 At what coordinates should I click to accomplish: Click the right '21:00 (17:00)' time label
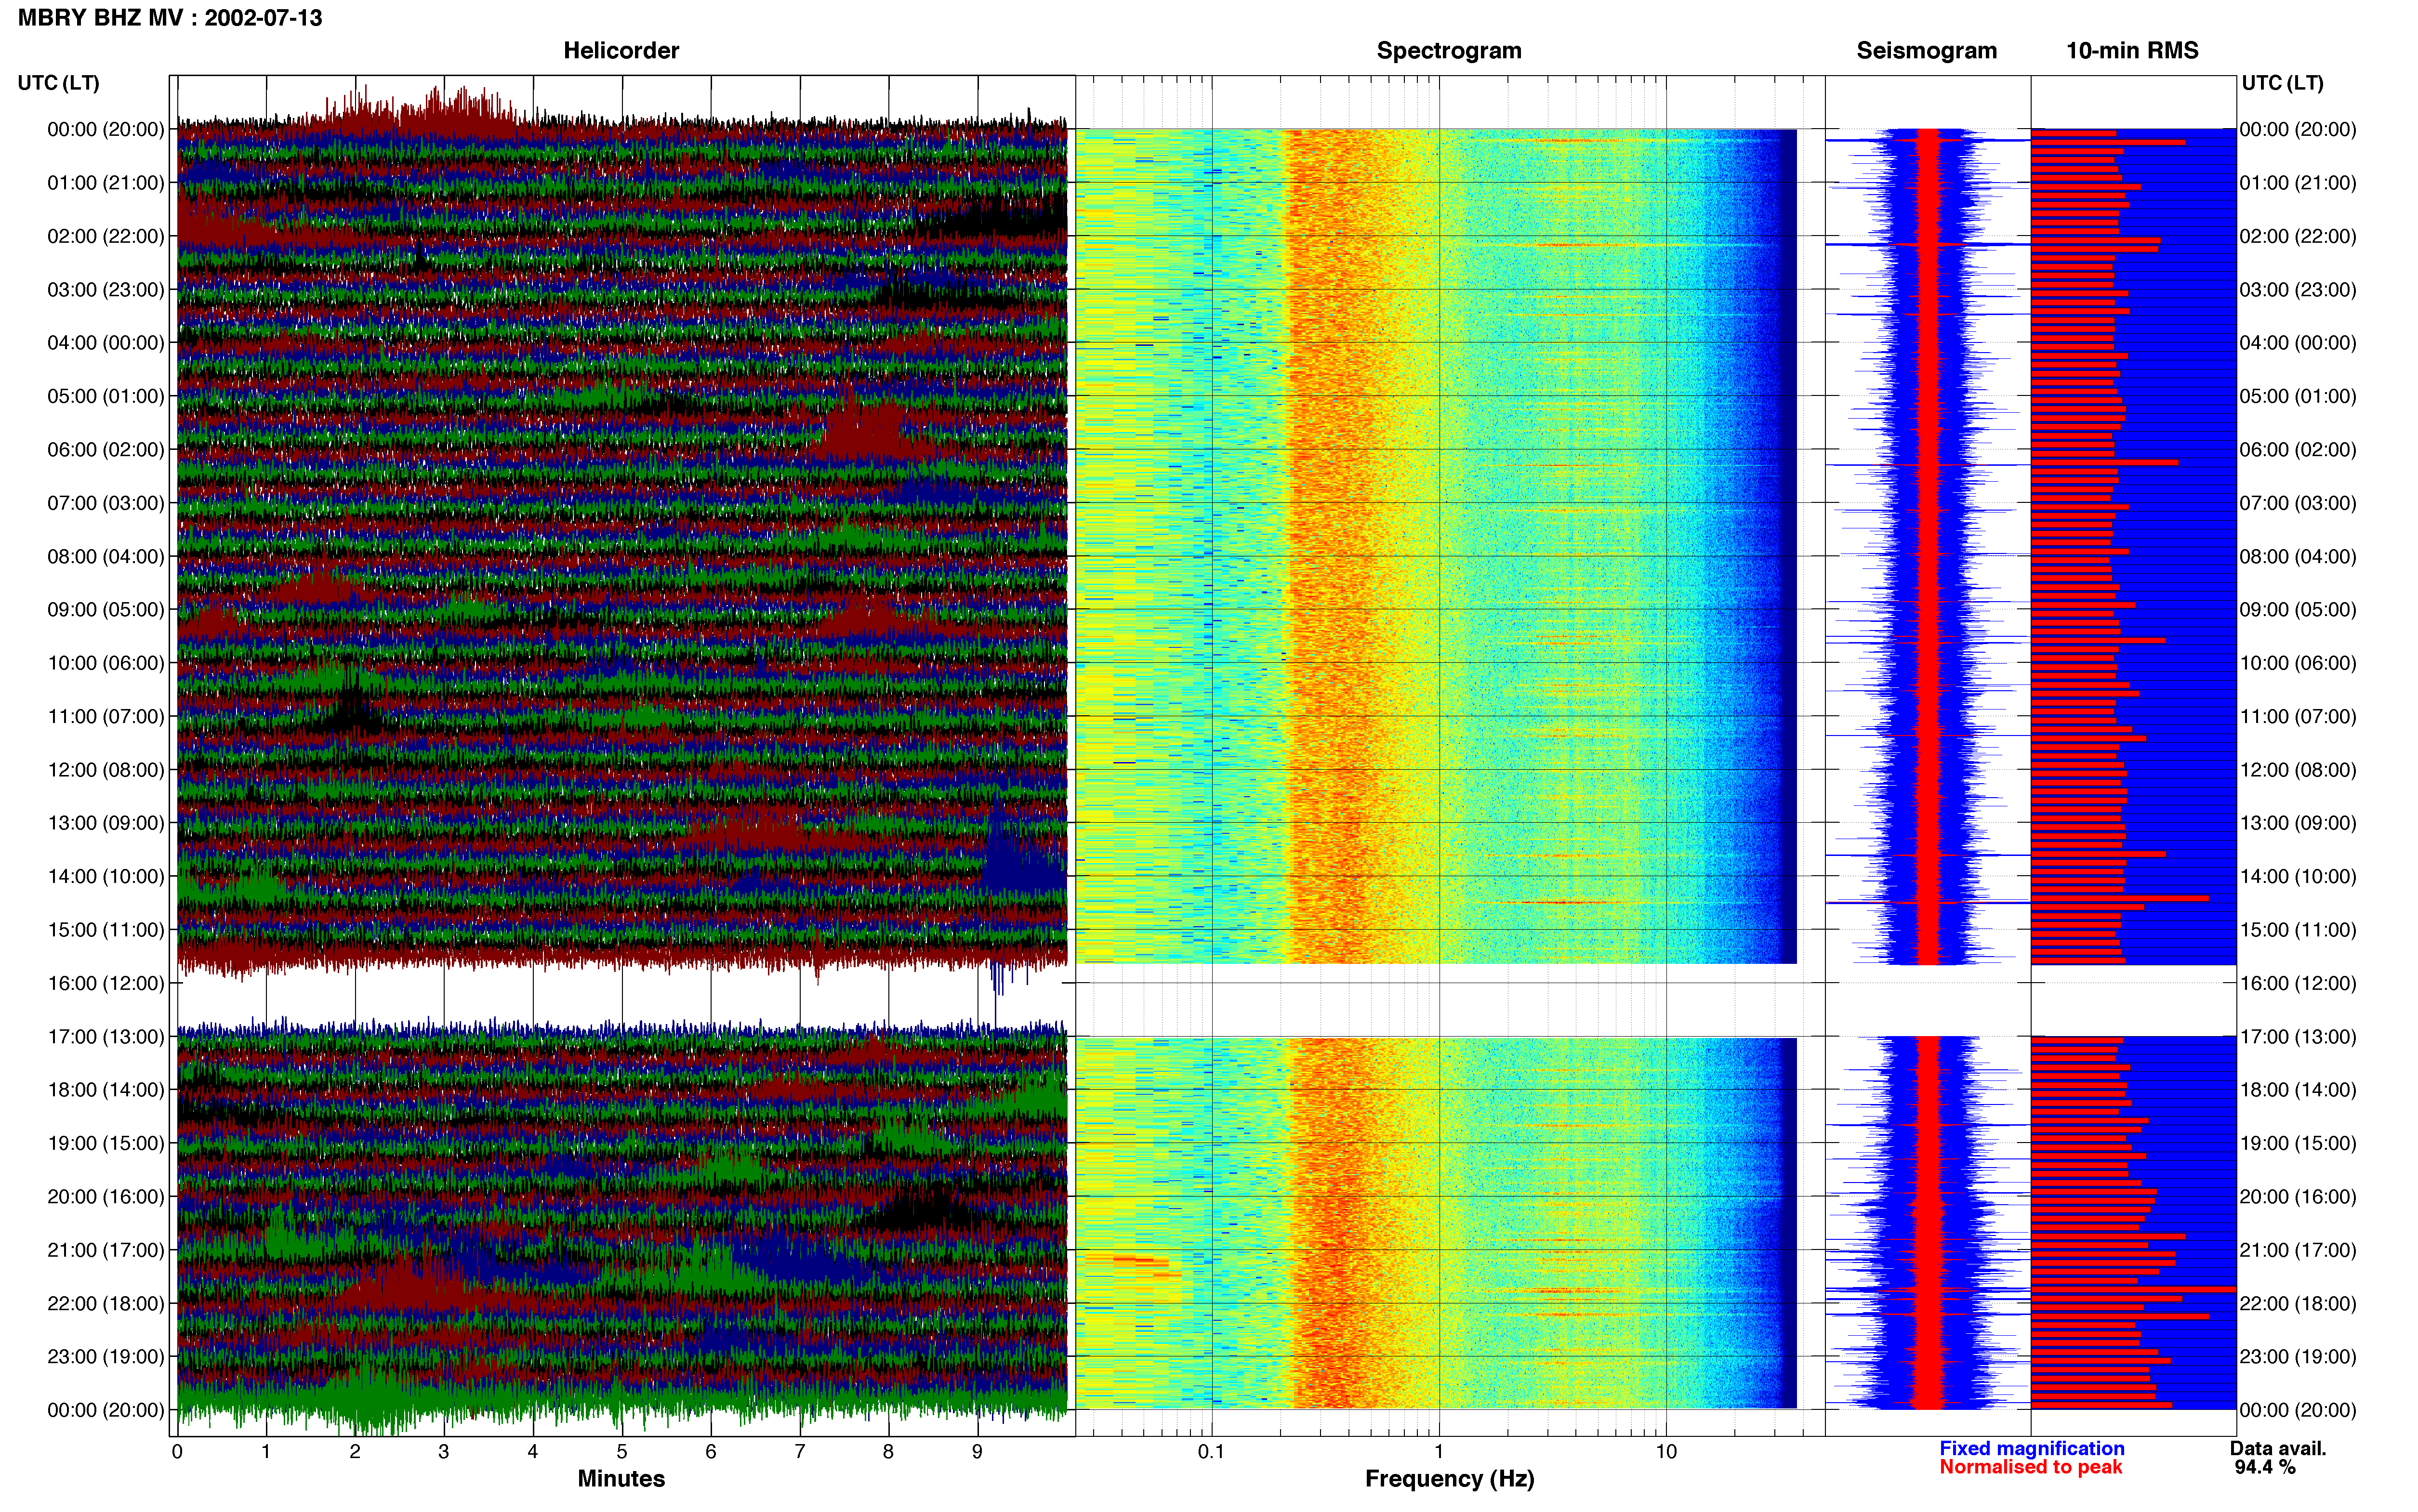(2298, 1250)
